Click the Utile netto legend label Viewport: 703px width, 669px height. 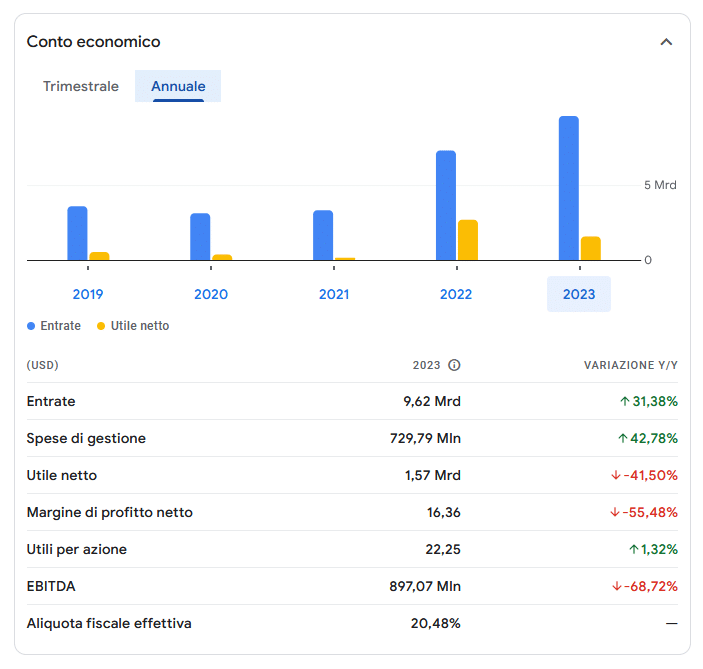point(140,326)
